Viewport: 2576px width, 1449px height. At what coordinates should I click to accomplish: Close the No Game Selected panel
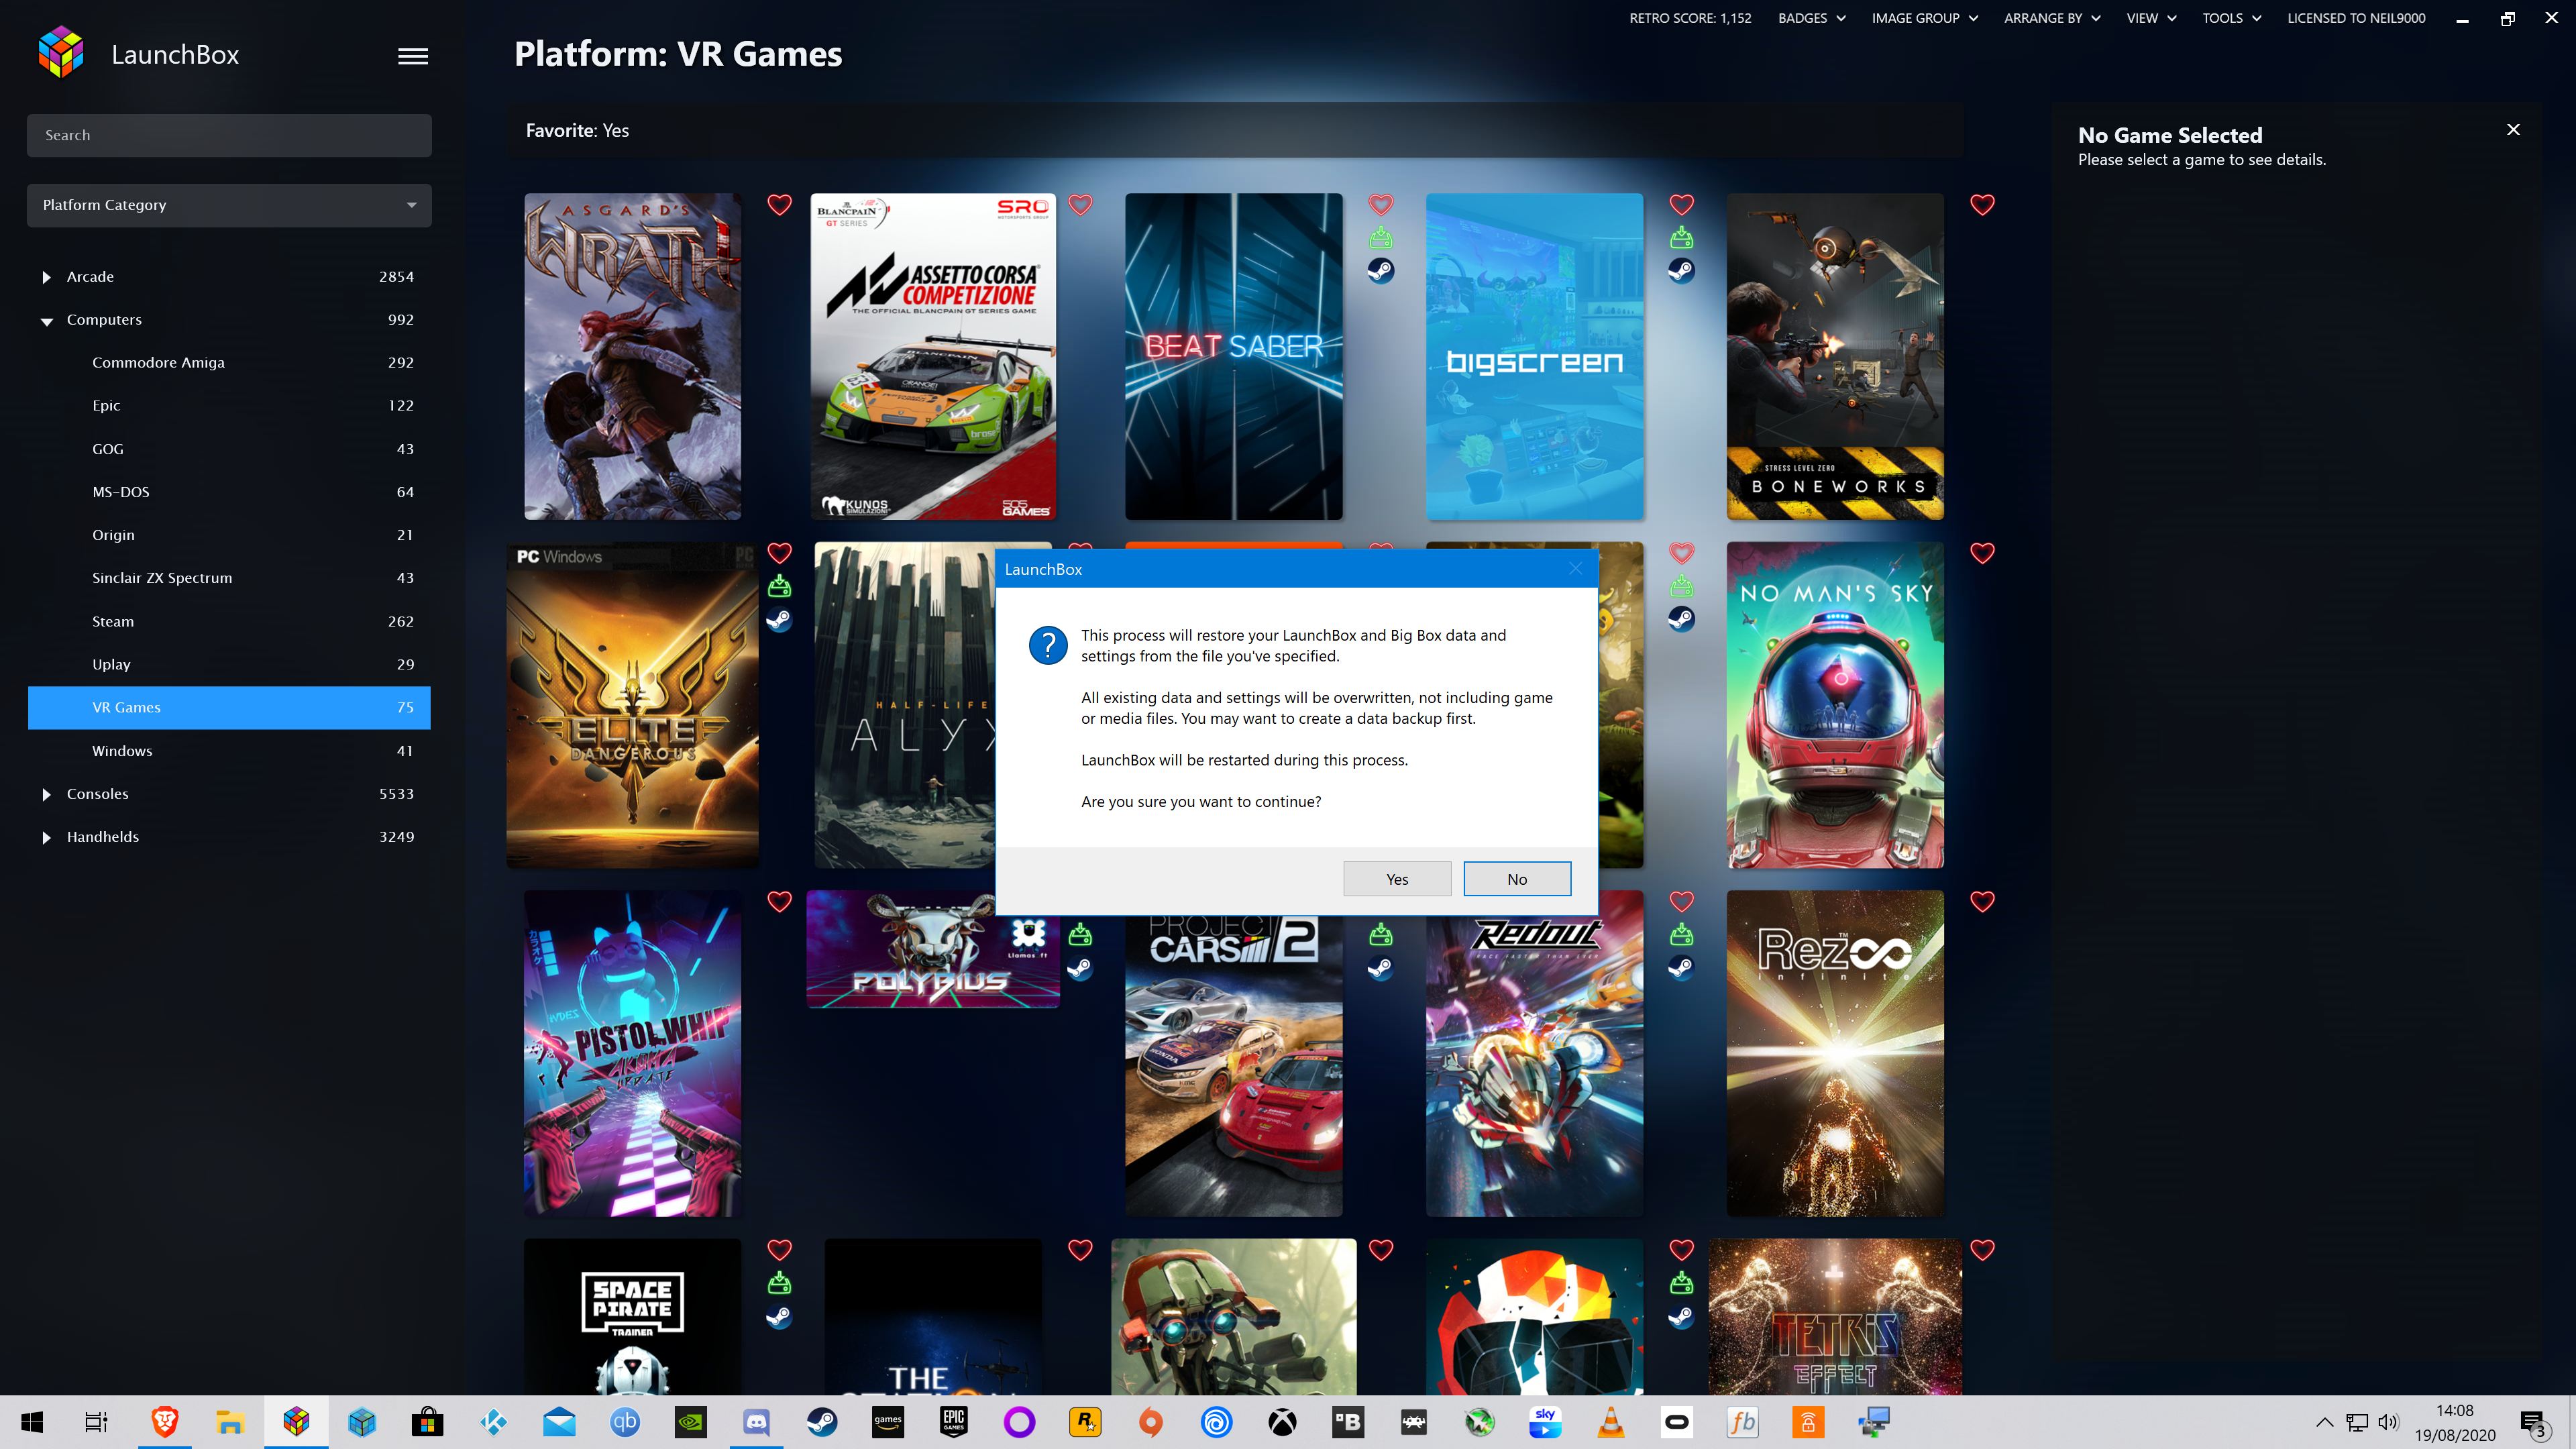pyautogui.click(x=2513, y=130)
